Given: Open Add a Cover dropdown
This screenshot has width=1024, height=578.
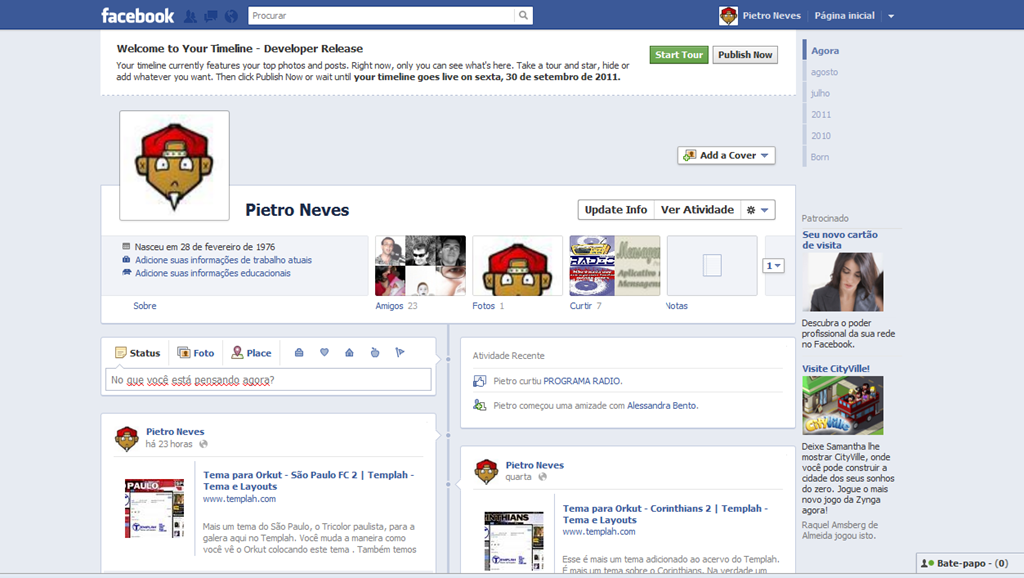Looking at the screenshot, I should click(x=726, y=155).
